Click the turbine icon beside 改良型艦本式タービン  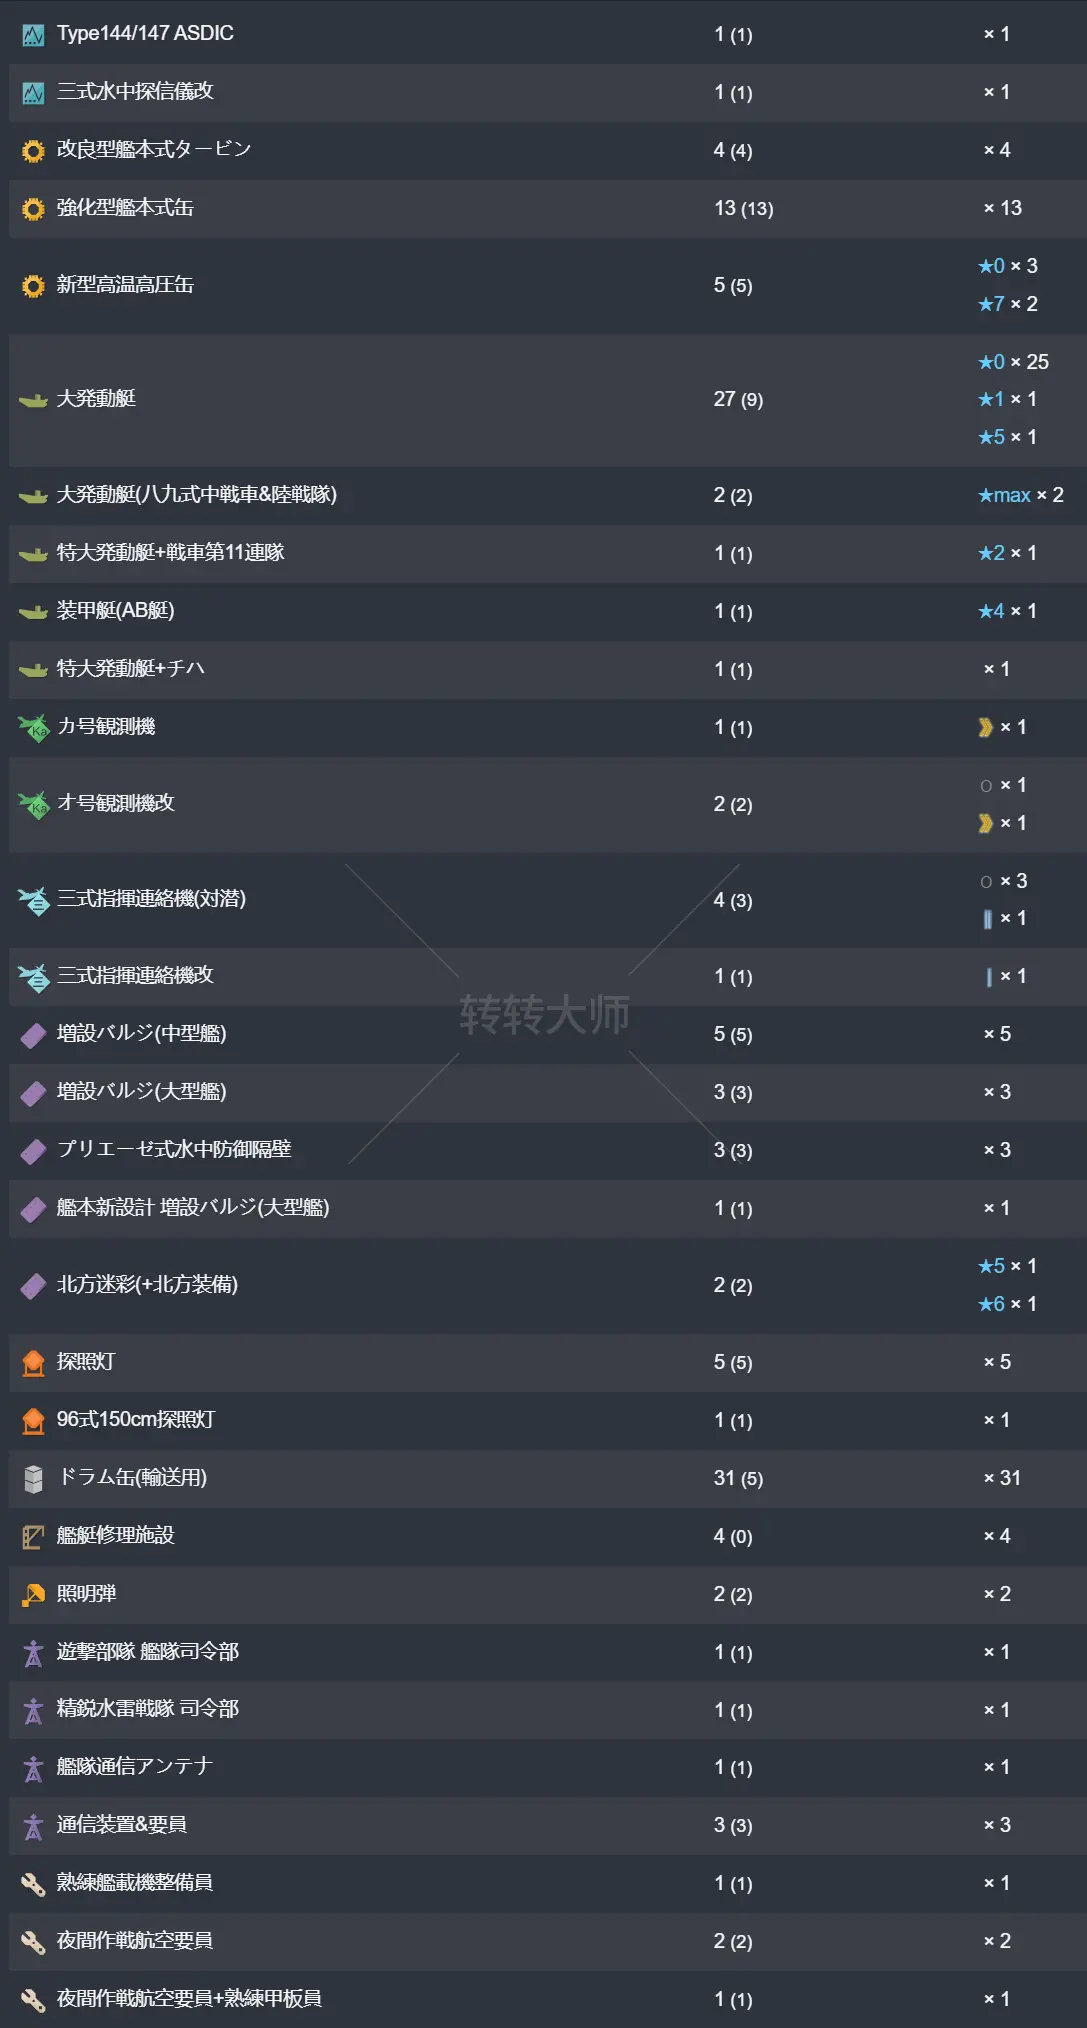pyautogui.click(x=33, y=151)
